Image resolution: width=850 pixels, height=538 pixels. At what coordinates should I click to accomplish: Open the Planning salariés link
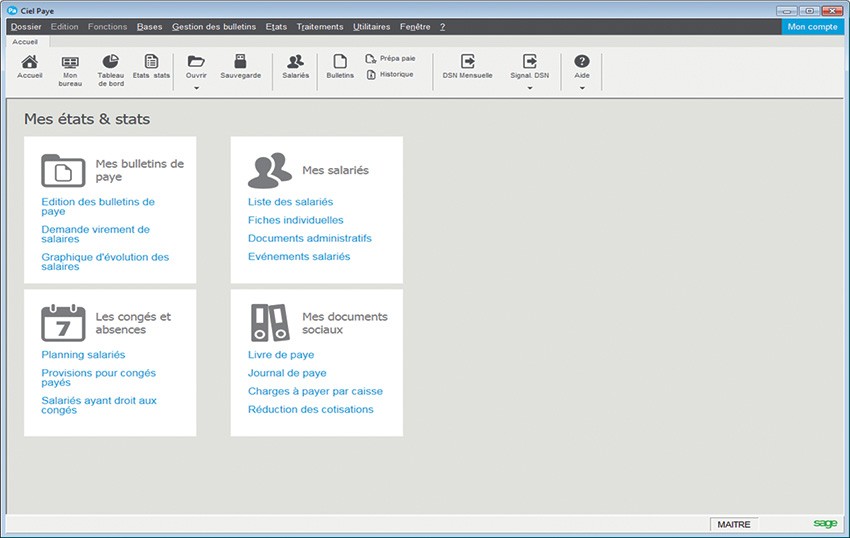pyautogui.click(x=83, y=355)
